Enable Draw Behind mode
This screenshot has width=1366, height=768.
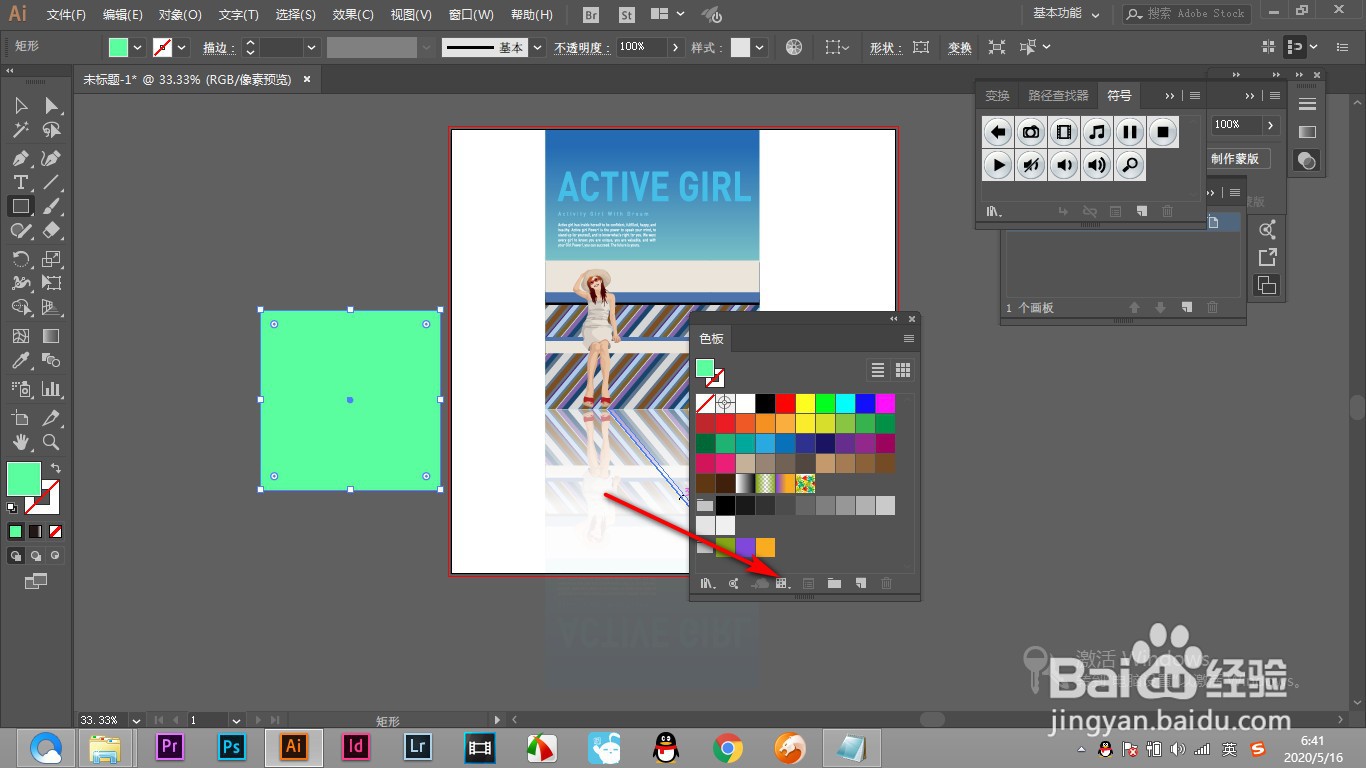pos(35,556)
